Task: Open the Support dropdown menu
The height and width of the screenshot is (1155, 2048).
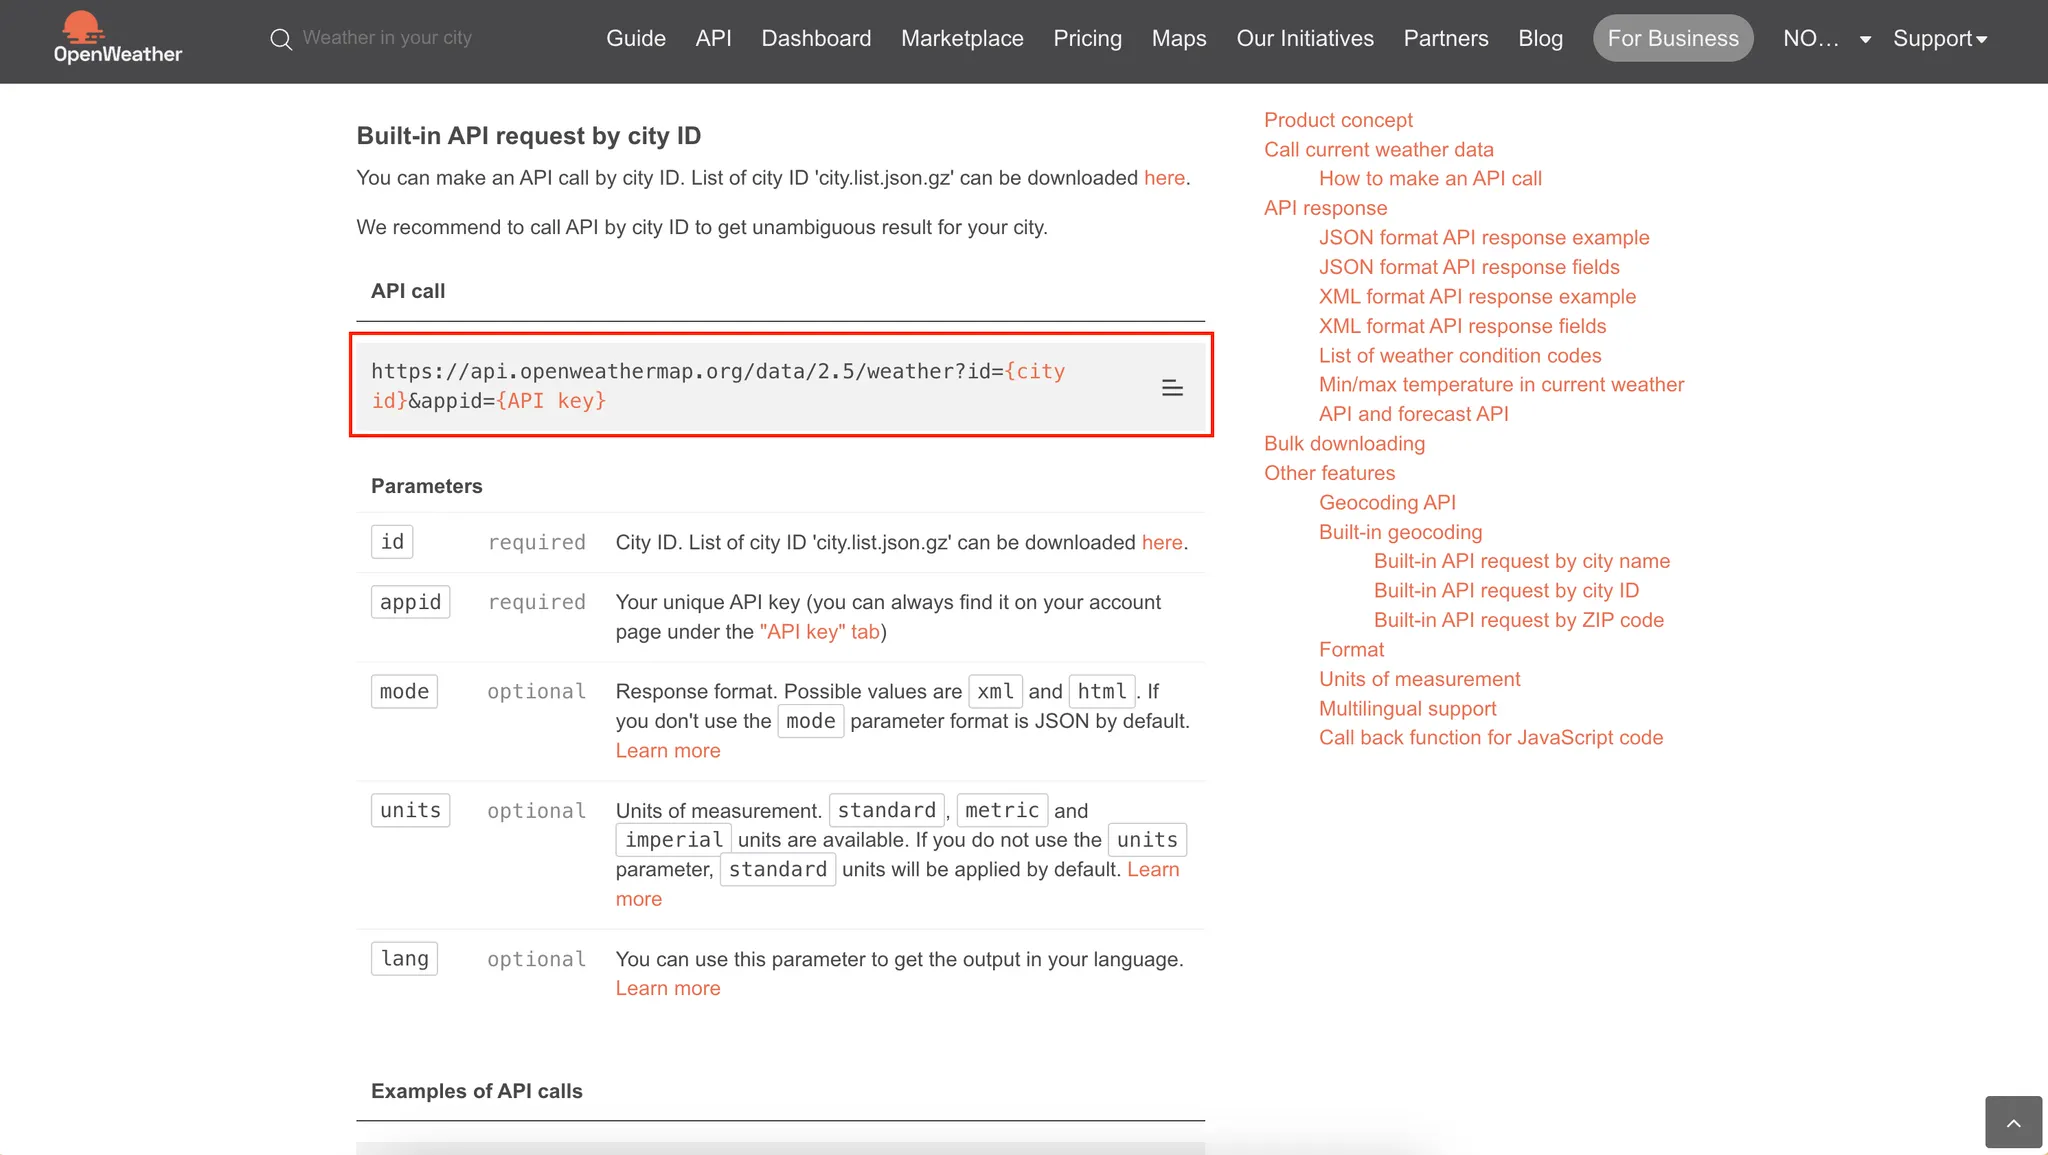Action: tap(1939, 39)
